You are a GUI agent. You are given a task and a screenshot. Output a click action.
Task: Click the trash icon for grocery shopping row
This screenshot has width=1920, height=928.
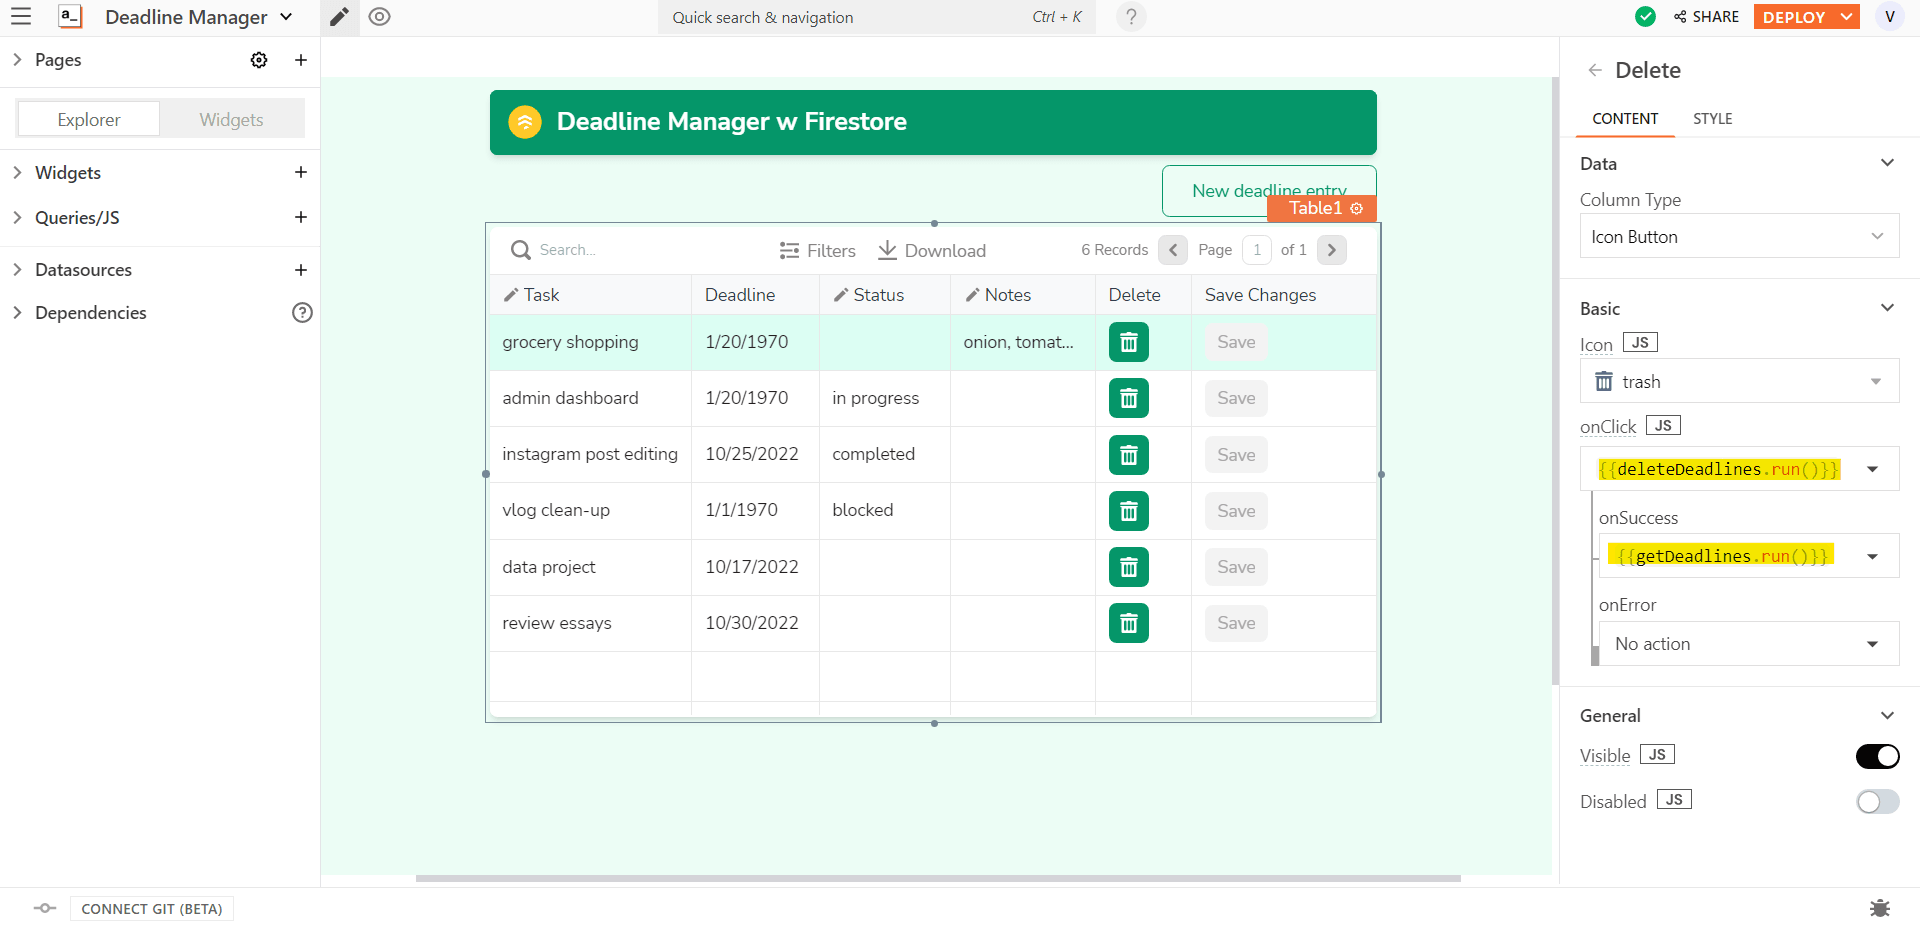click(x=1128, y=342)
